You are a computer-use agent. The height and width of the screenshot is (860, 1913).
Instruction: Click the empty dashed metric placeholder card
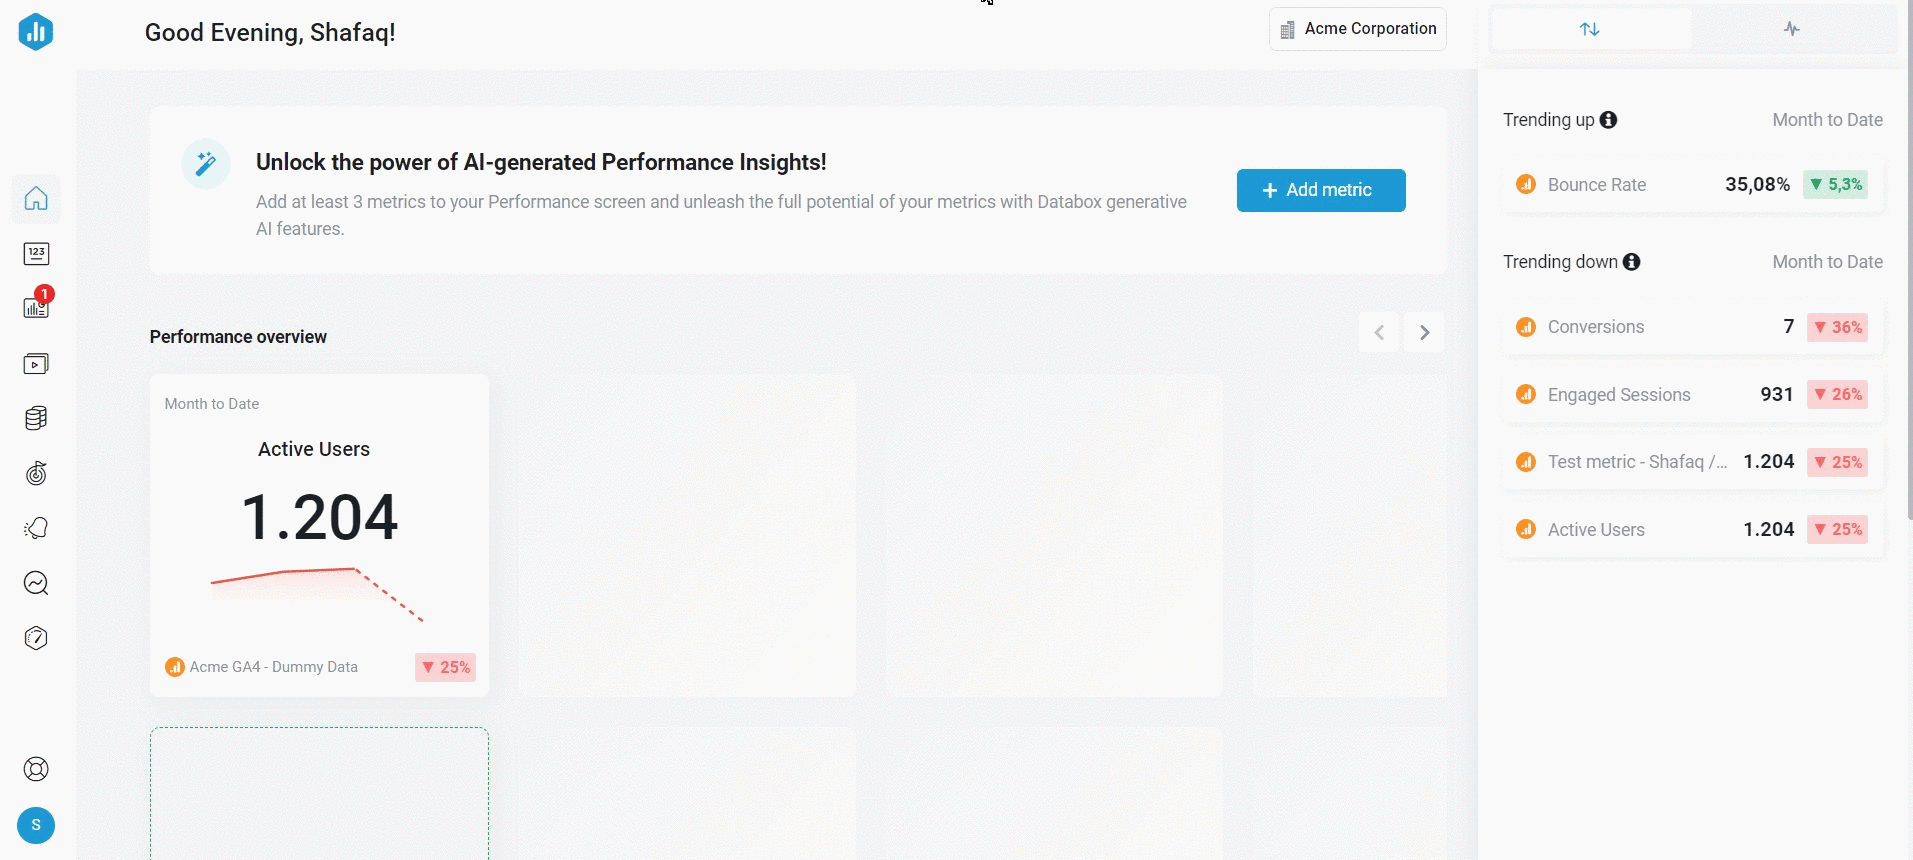point(319,793)
